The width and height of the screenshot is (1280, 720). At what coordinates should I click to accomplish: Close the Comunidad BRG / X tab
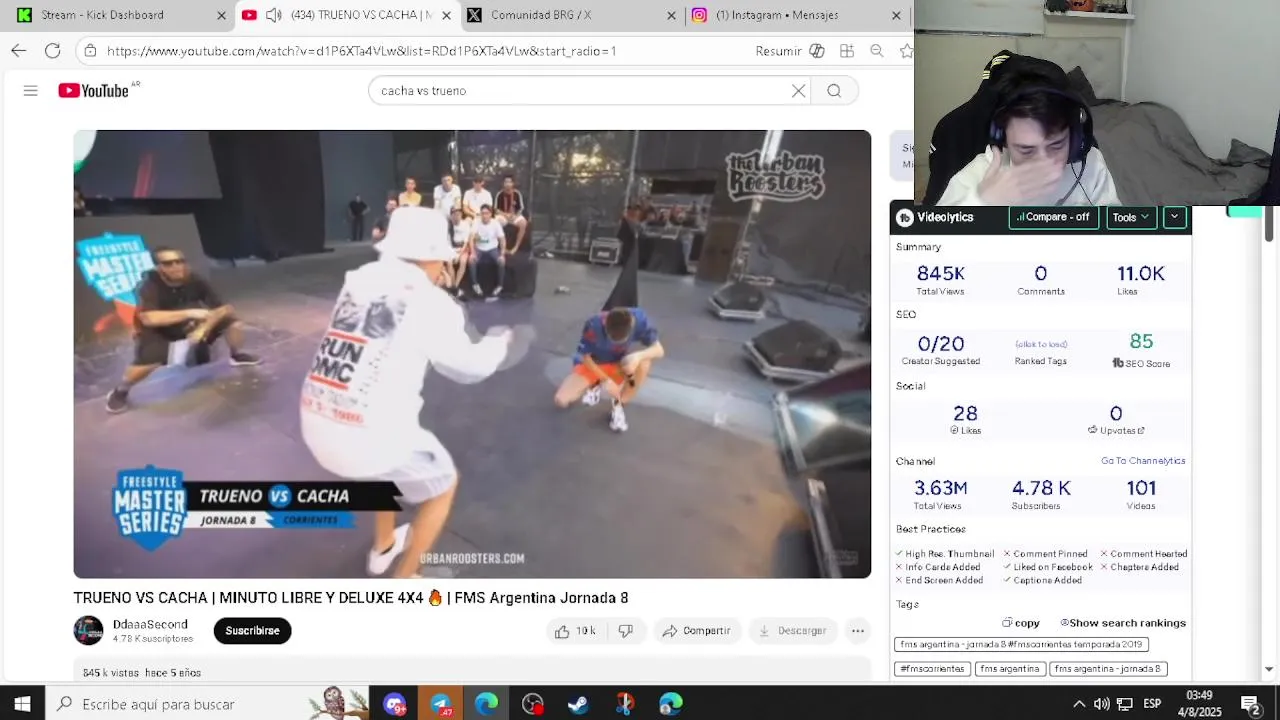coord(671,15)
